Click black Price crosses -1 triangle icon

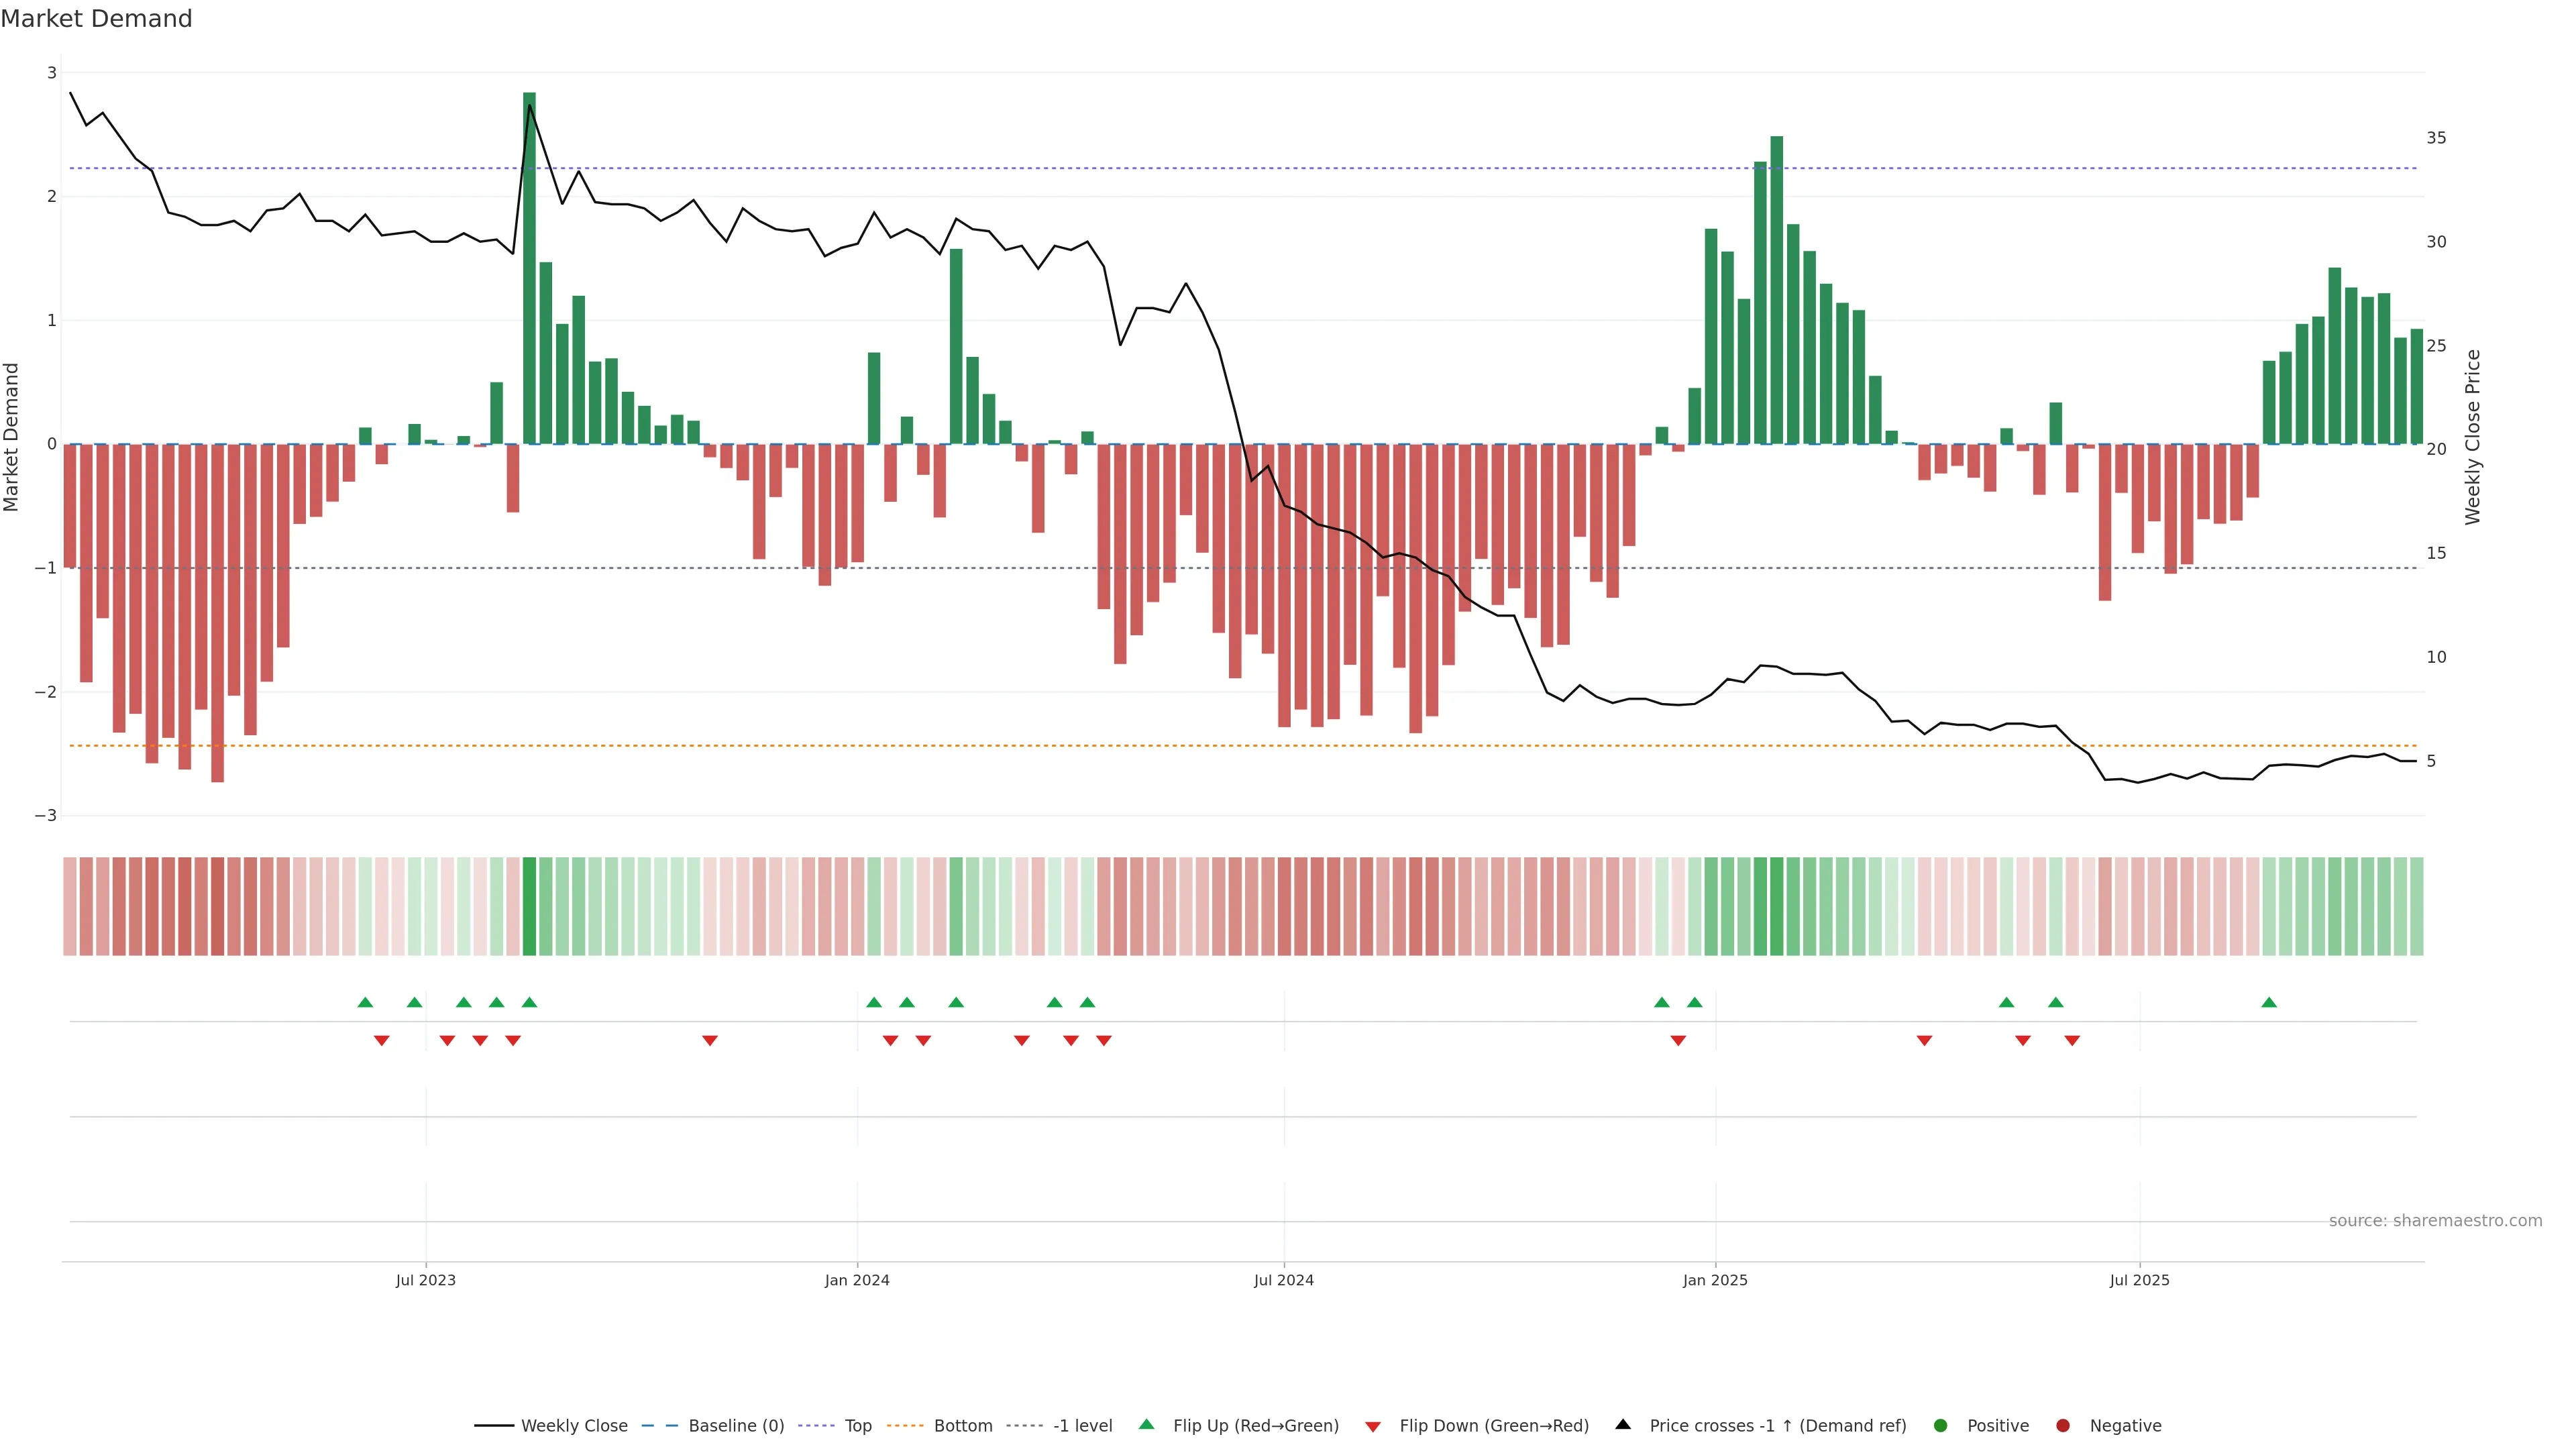coord(1623,1425)
